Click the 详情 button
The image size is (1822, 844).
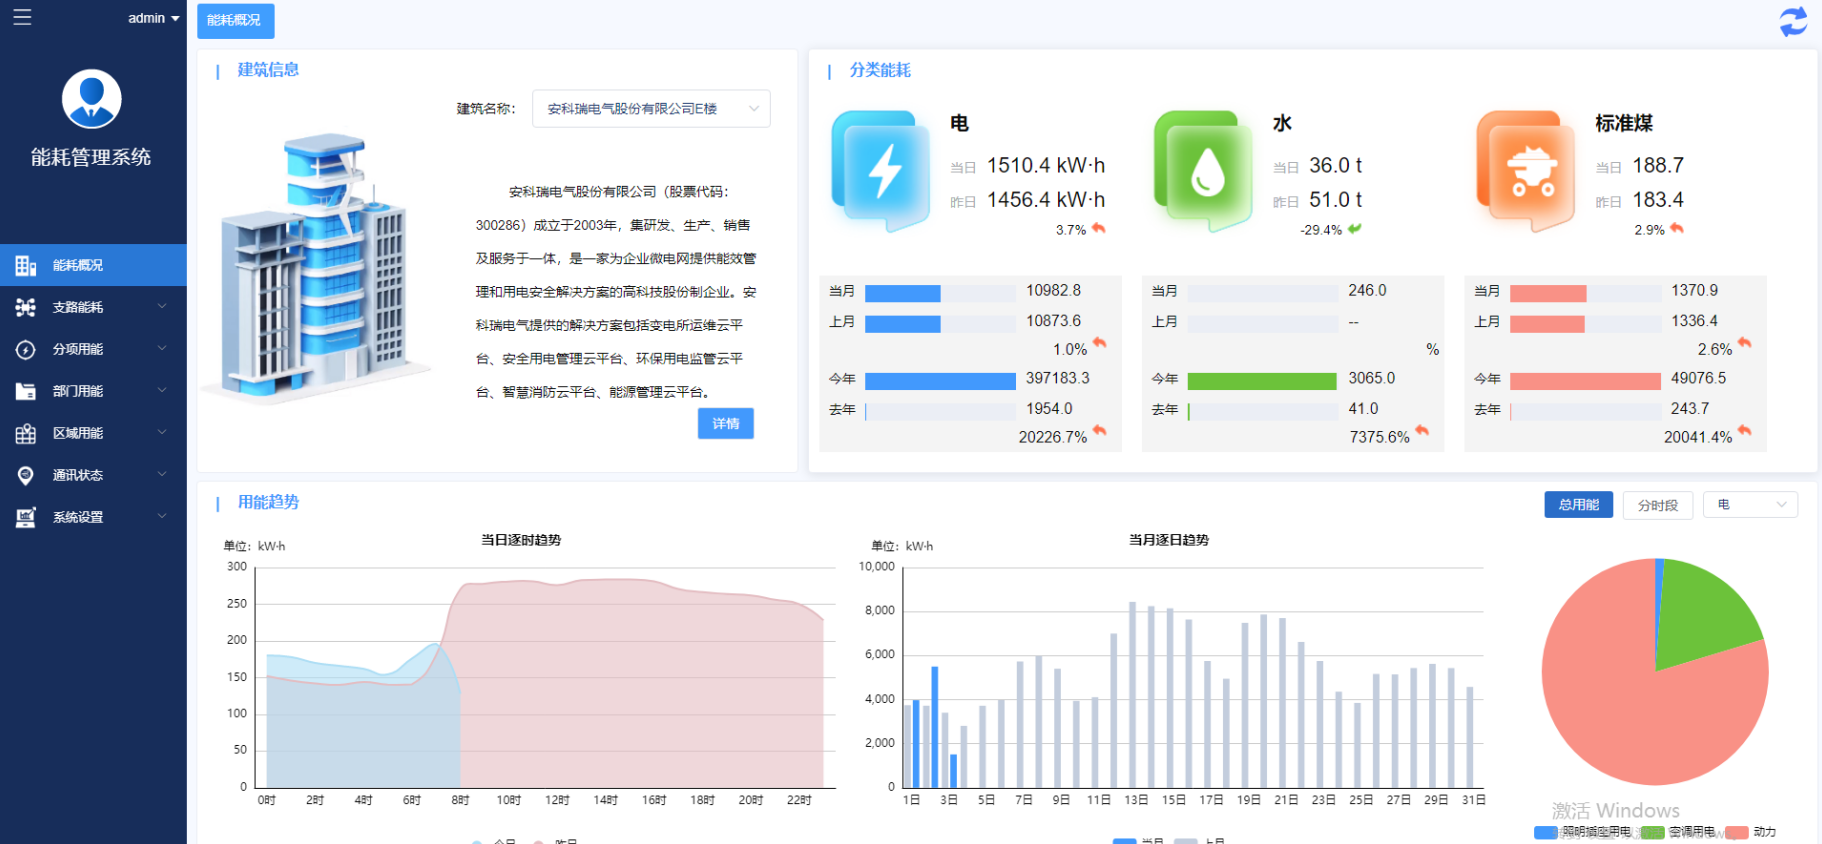[x=726, y=424]
